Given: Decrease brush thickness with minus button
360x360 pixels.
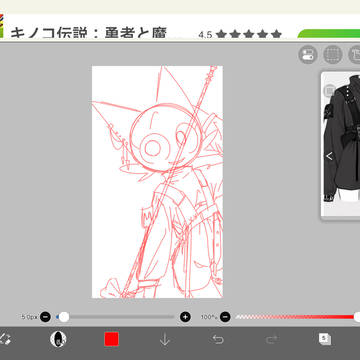Looking at the screenshot, I should [45, 317].
